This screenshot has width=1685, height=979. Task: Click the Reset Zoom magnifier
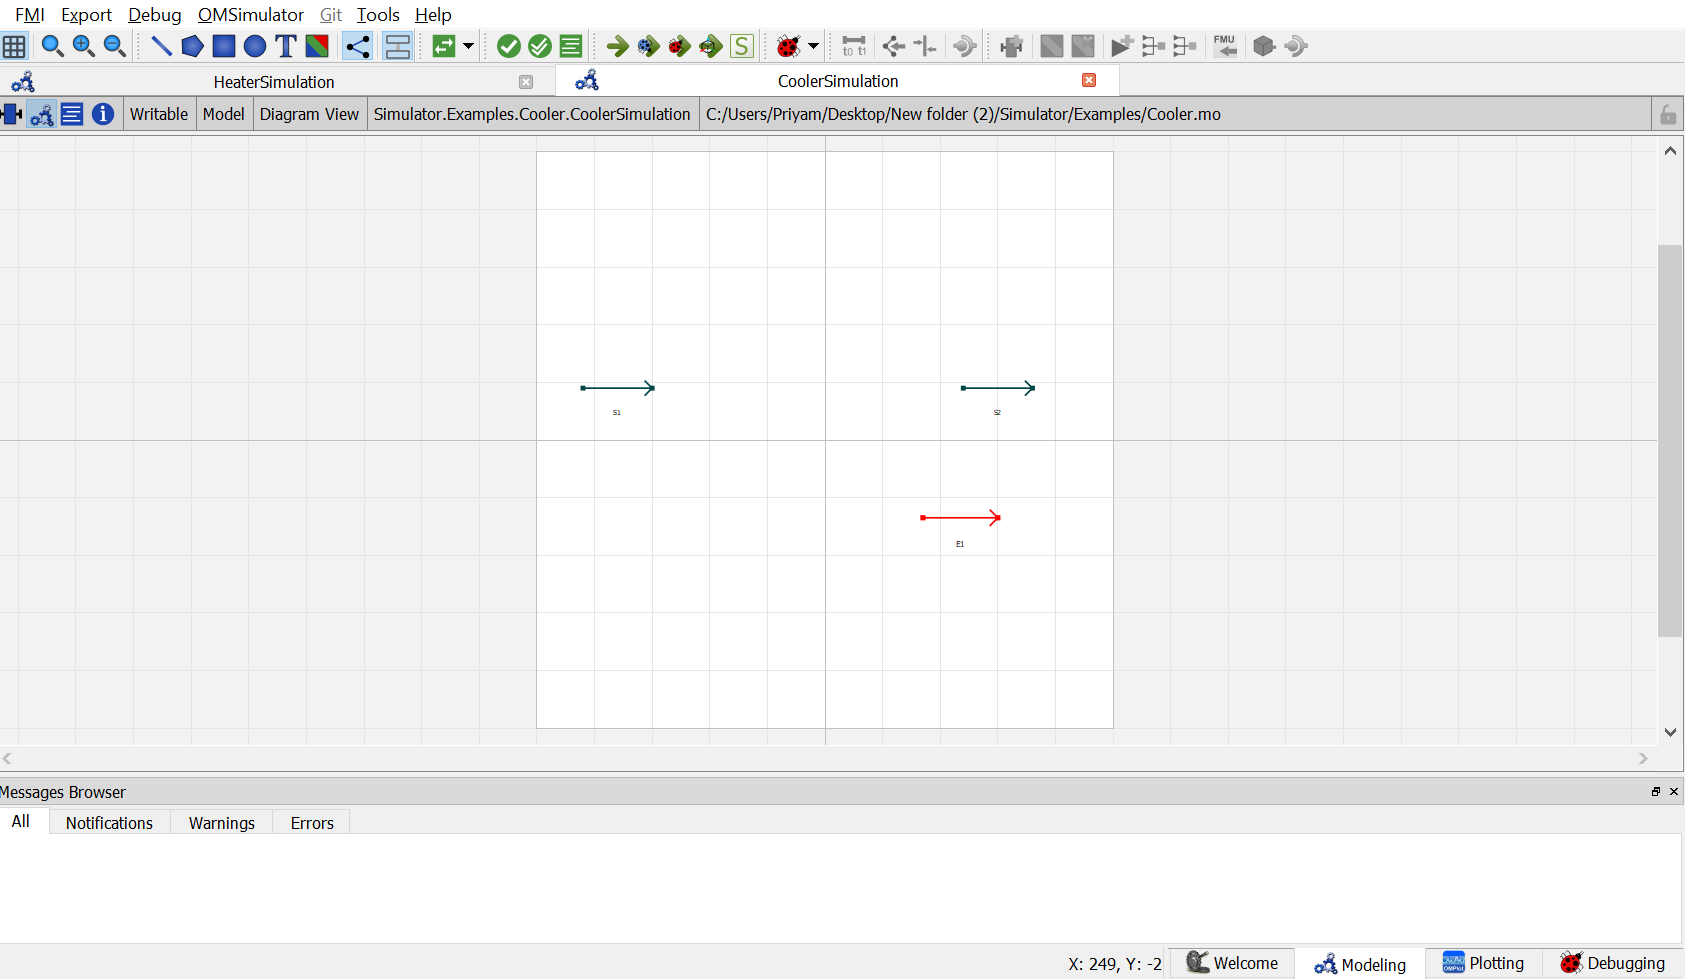[x=52, y=46]
